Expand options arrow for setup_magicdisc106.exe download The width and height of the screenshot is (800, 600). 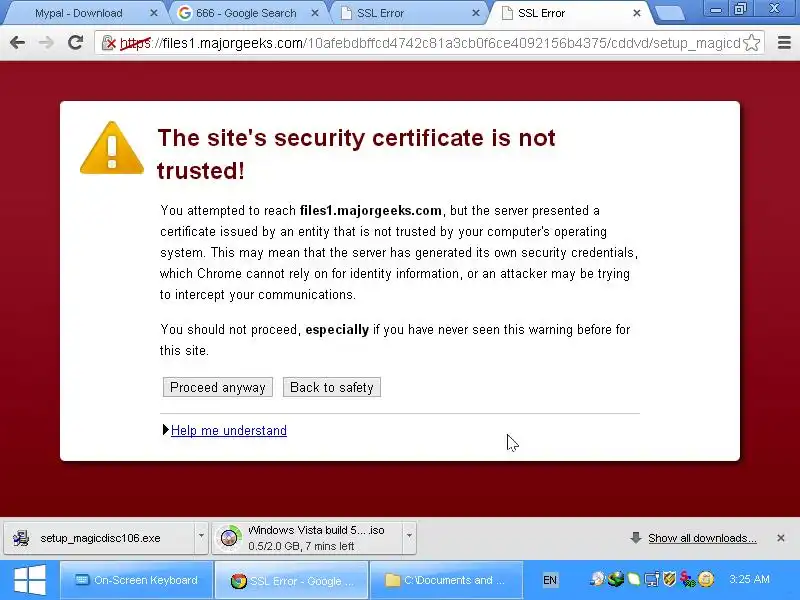pos(202,536)
